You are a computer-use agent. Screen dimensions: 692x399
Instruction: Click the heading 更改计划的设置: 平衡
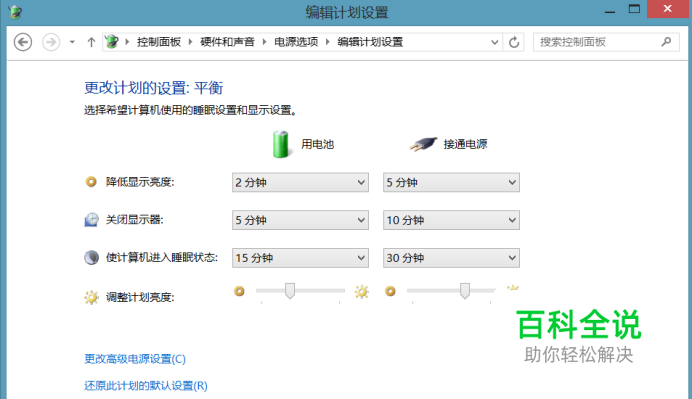tap(154, 88)
